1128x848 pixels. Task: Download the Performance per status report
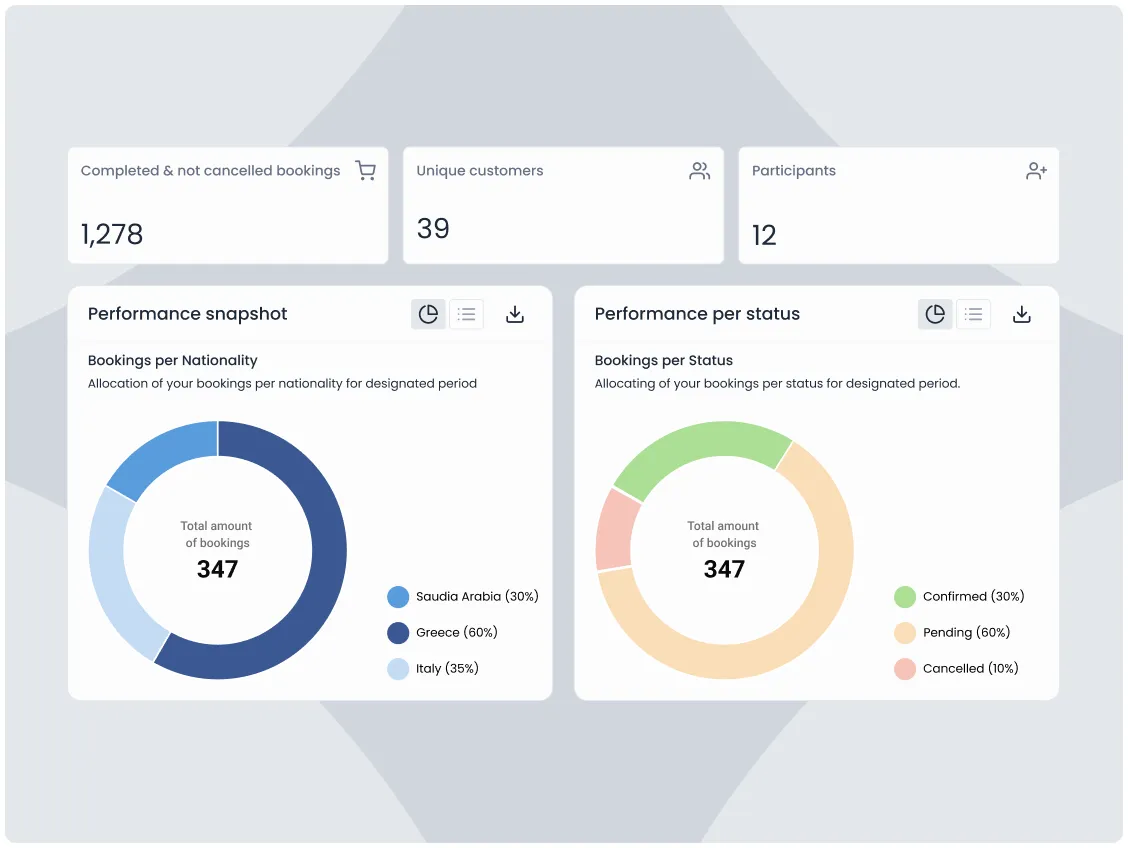pos(1022,314)
